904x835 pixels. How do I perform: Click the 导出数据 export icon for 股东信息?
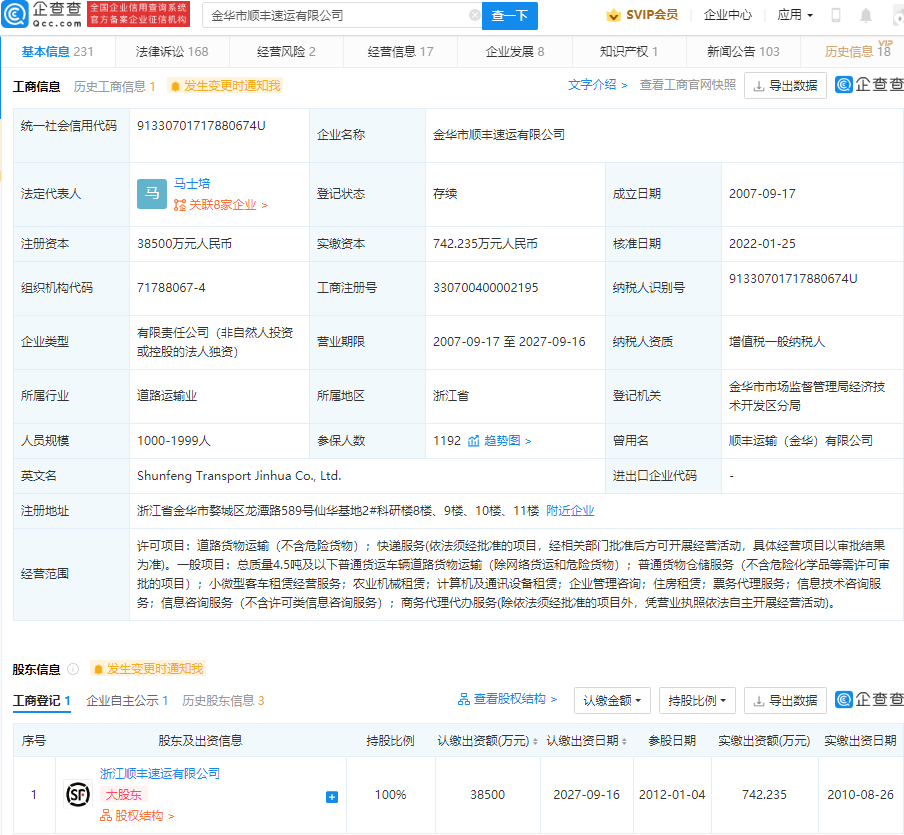pyautogui.click(x=785, y=701)
